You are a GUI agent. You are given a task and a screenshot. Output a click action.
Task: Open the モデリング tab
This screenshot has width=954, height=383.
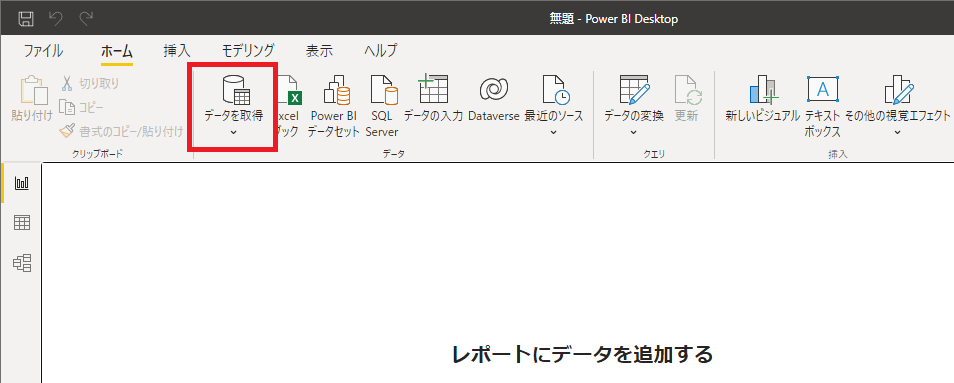[x=248, y=50]
